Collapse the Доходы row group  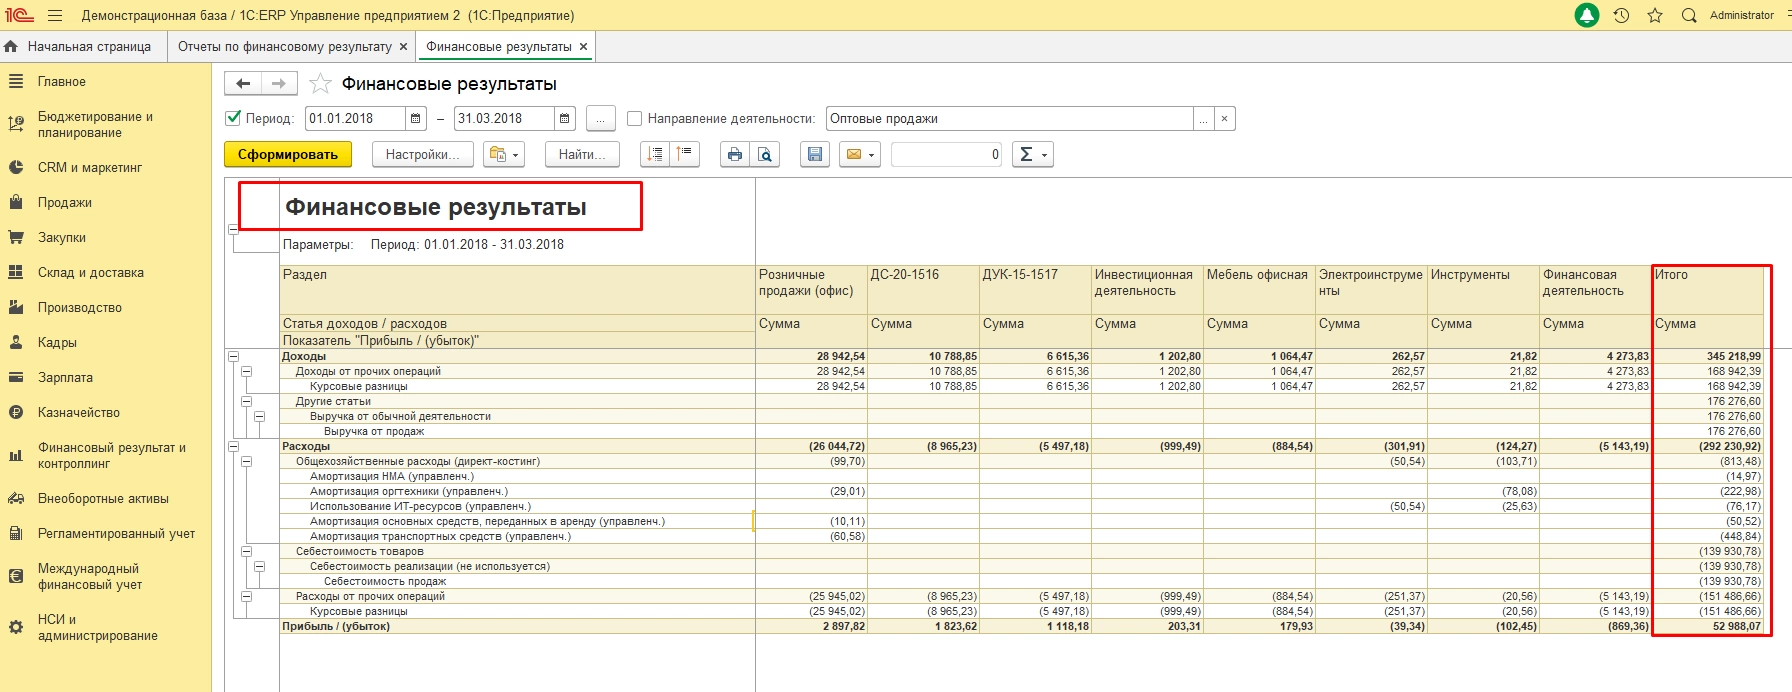click(233, 356)
